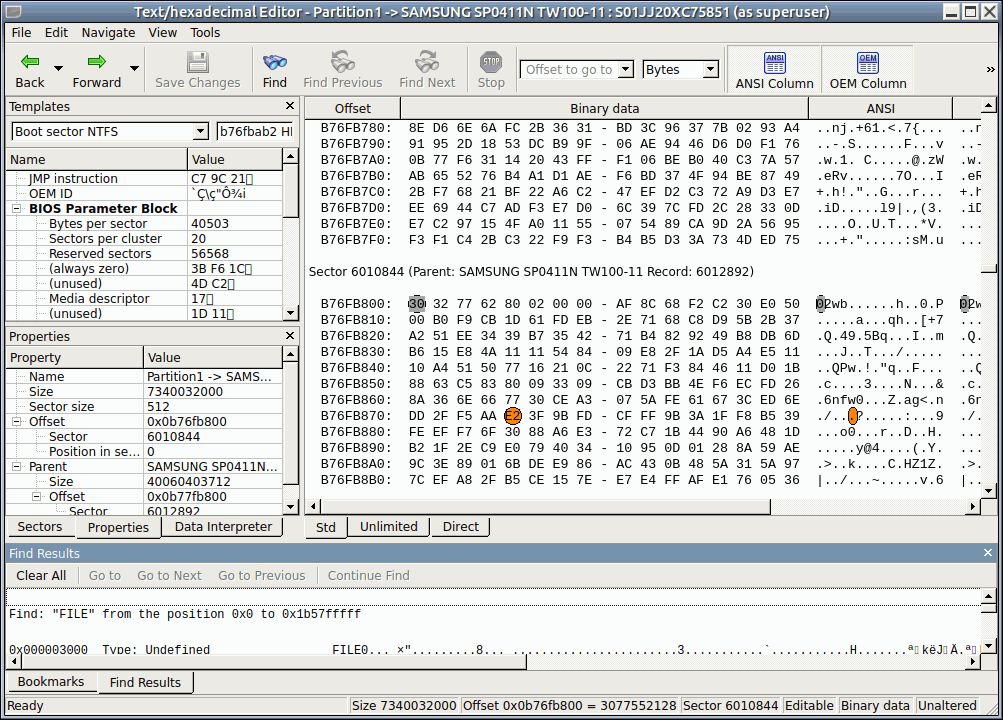
Task: Select the 0x000003000 find result row
Action: (493, 649)
